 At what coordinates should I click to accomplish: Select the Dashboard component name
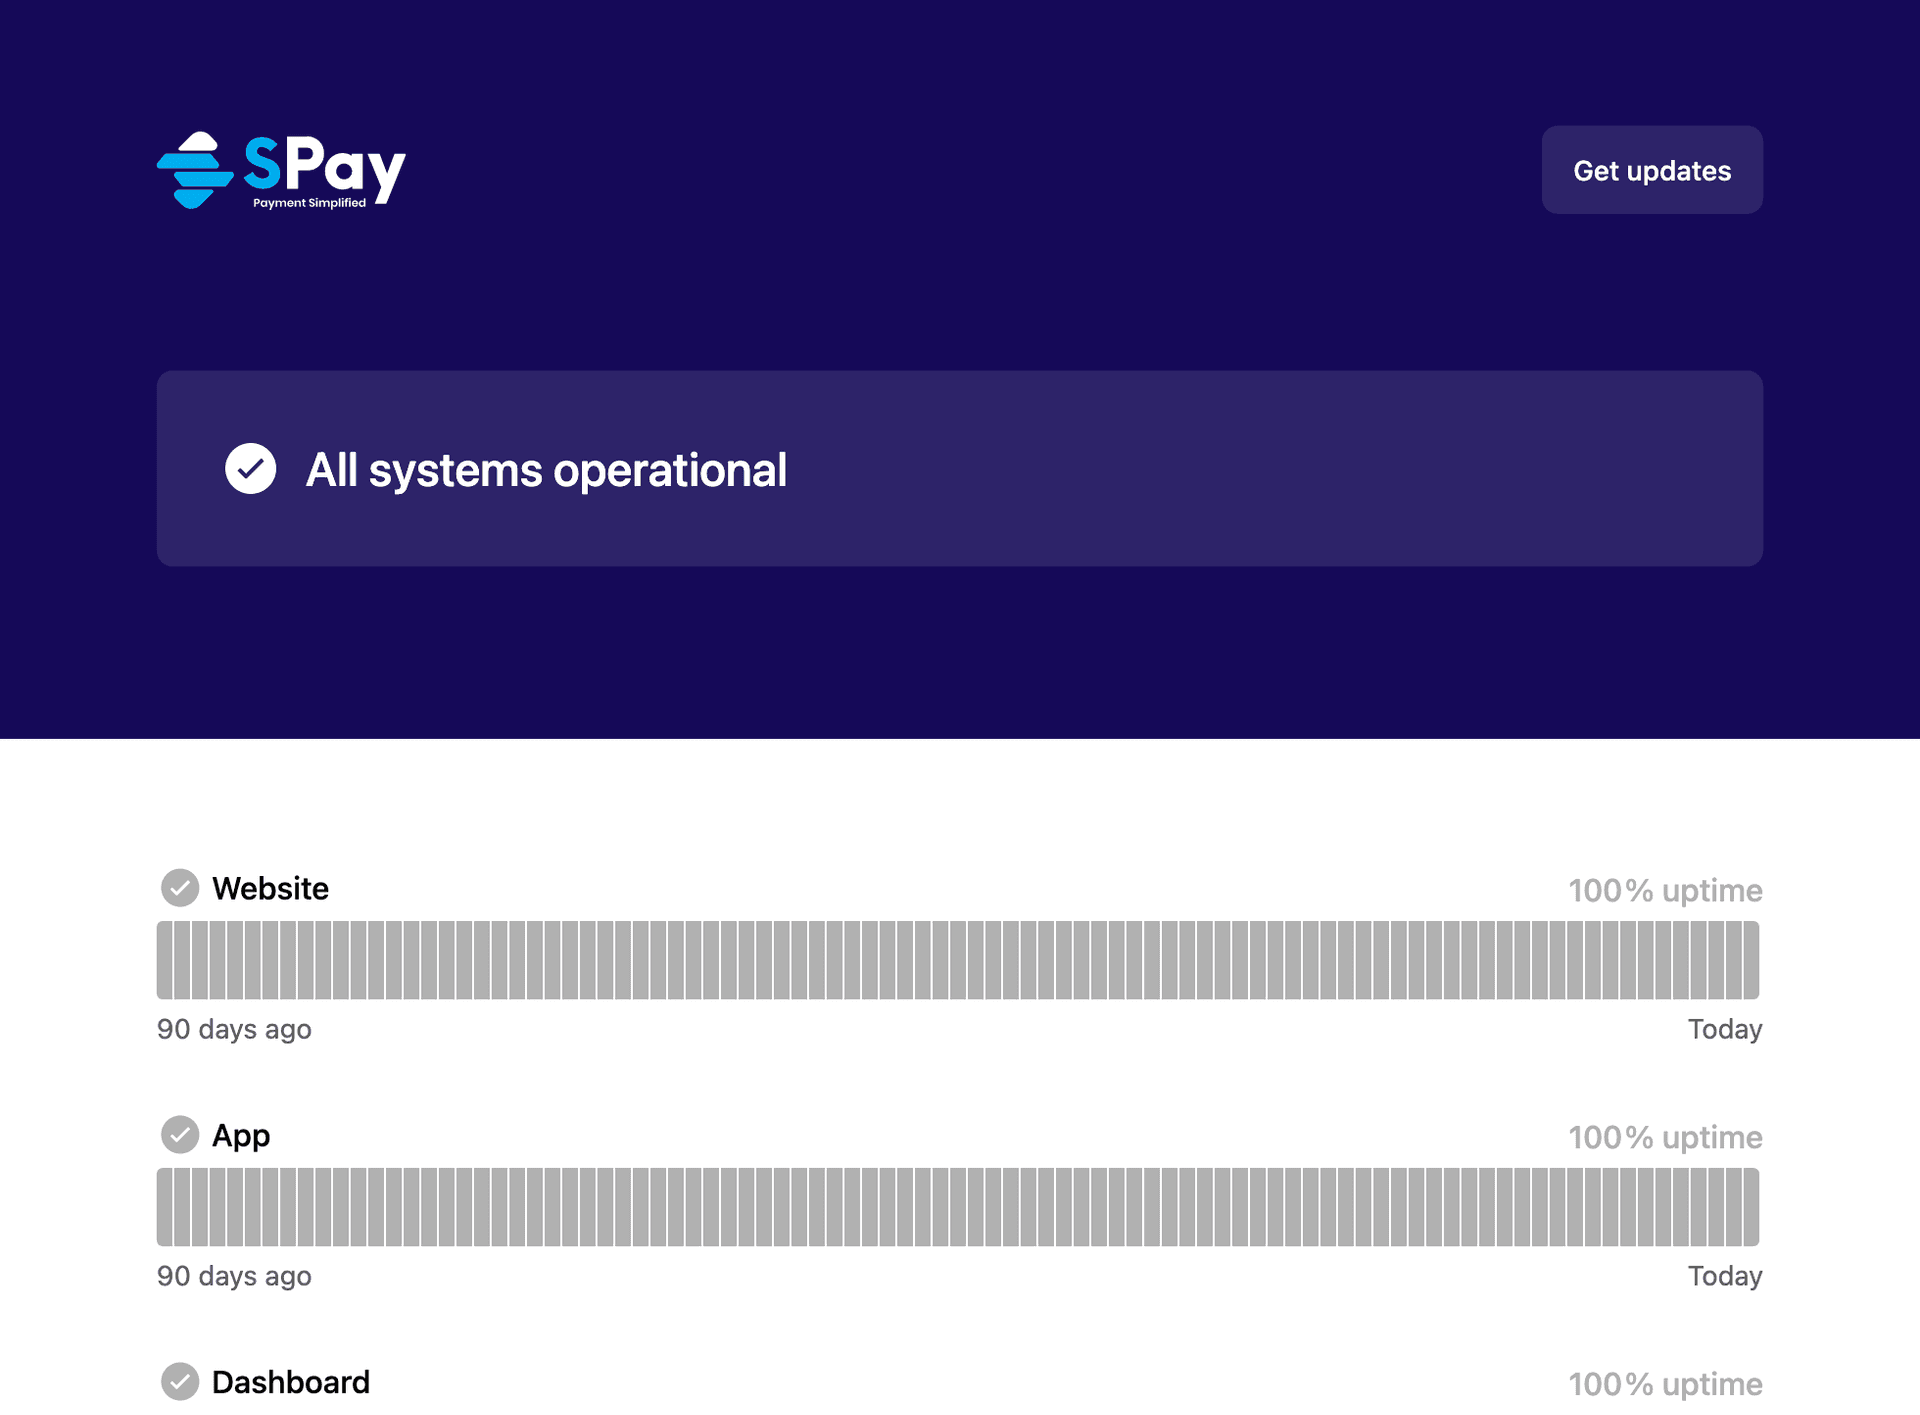[x=291, y=1382]
